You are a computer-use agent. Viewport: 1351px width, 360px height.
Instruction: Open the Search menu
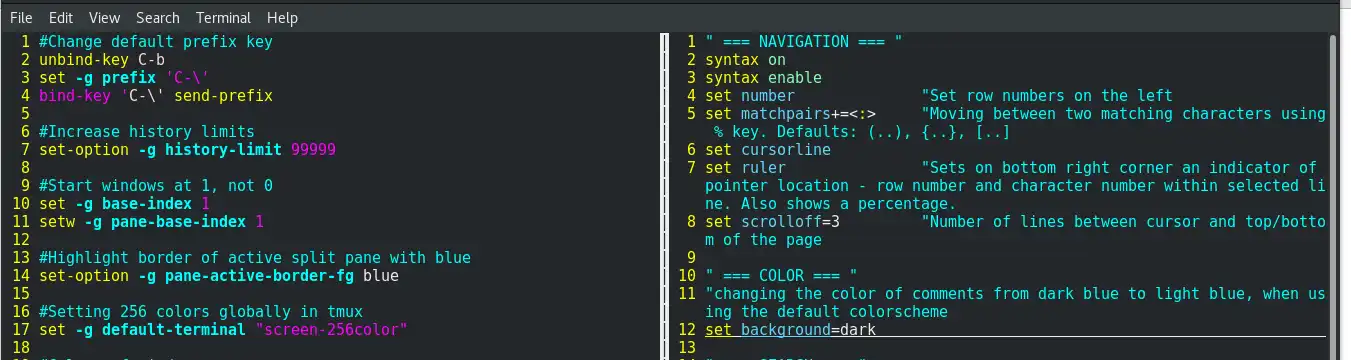[x=158, y=18]
